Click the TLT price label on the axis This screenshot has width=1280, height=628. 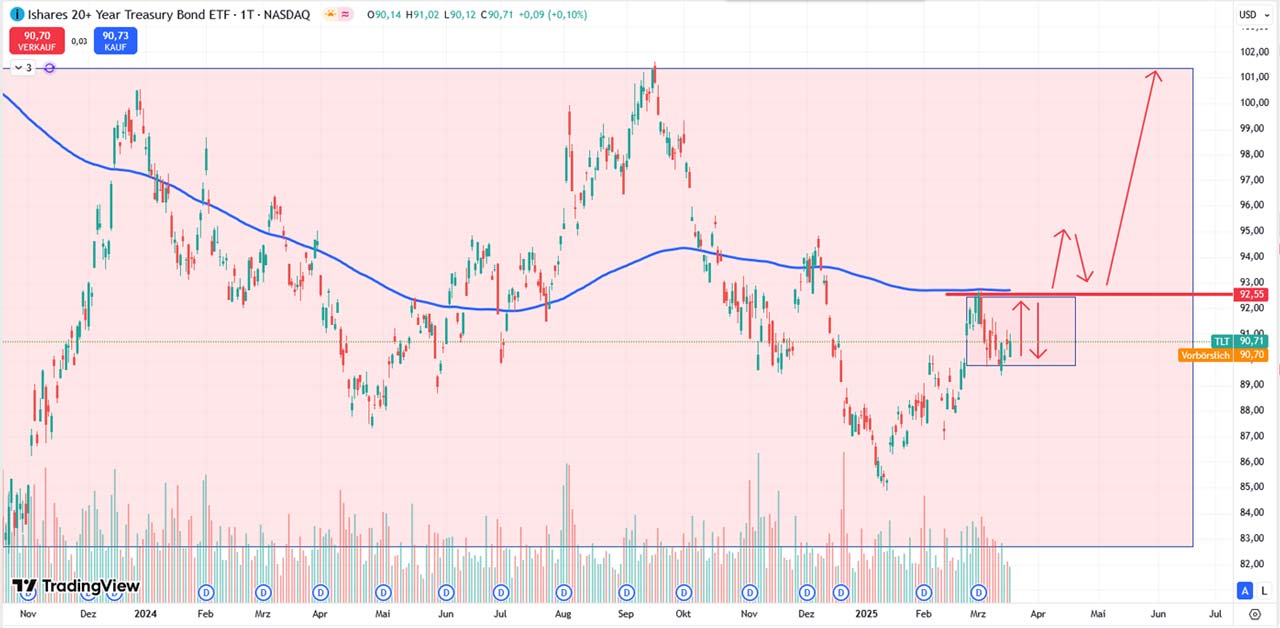[x=1239, y=341]
